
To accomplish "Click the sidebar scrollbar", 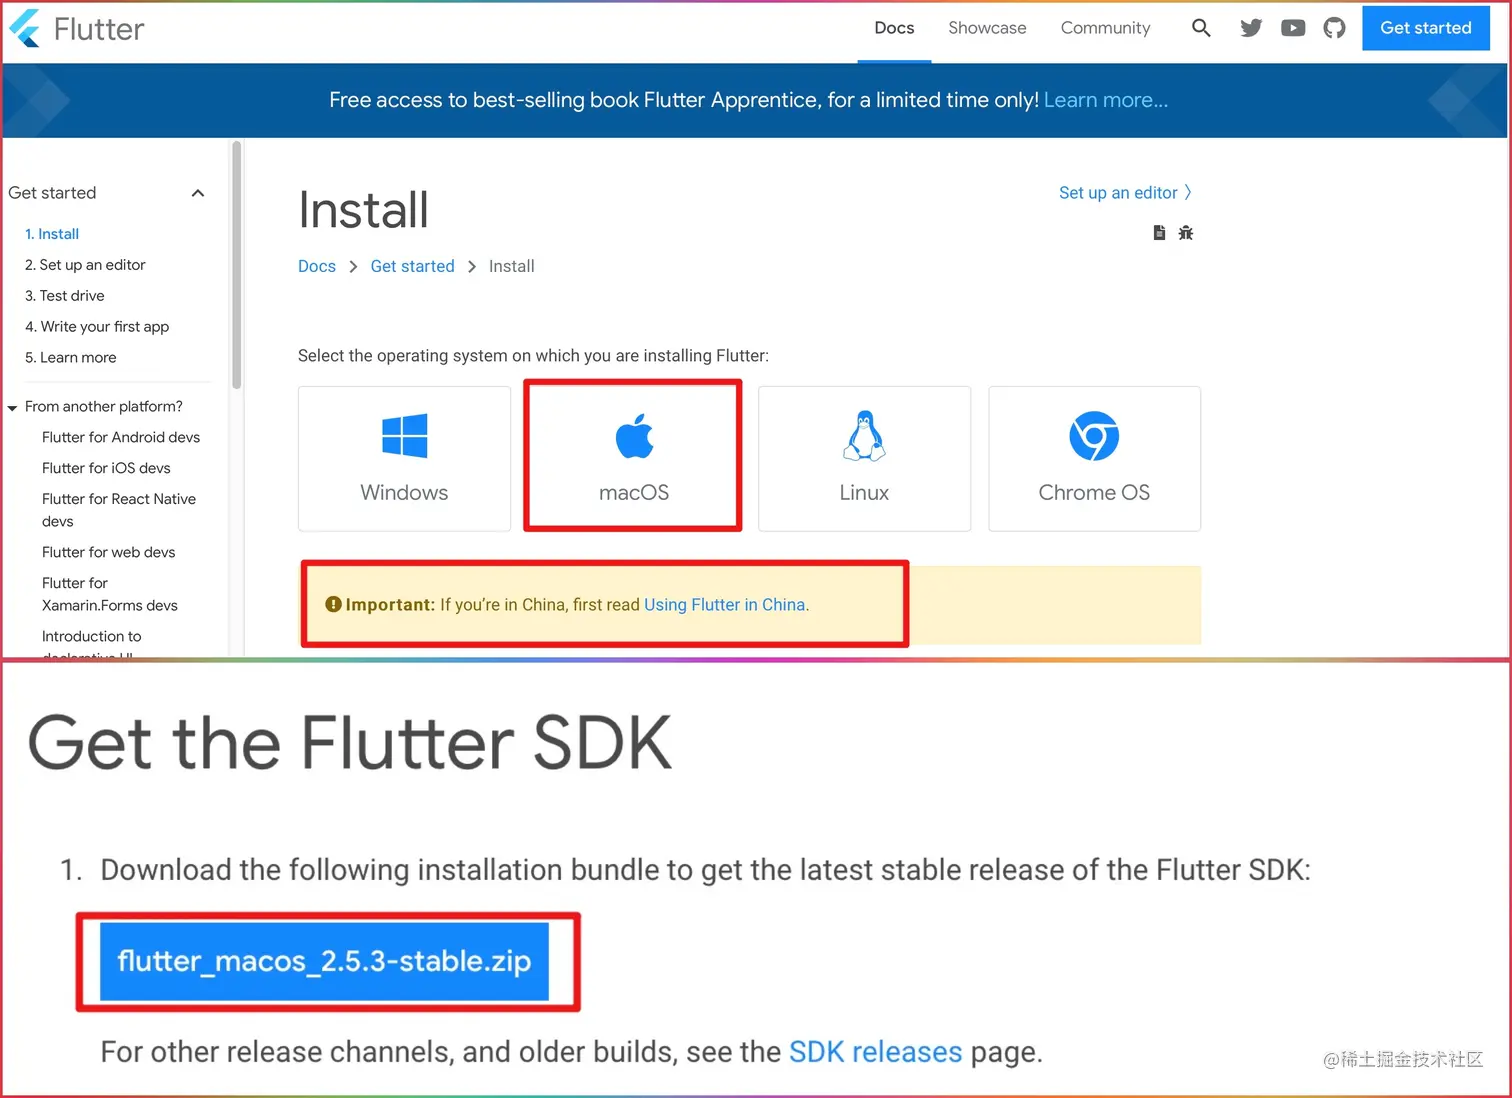I will click(237, 265).
